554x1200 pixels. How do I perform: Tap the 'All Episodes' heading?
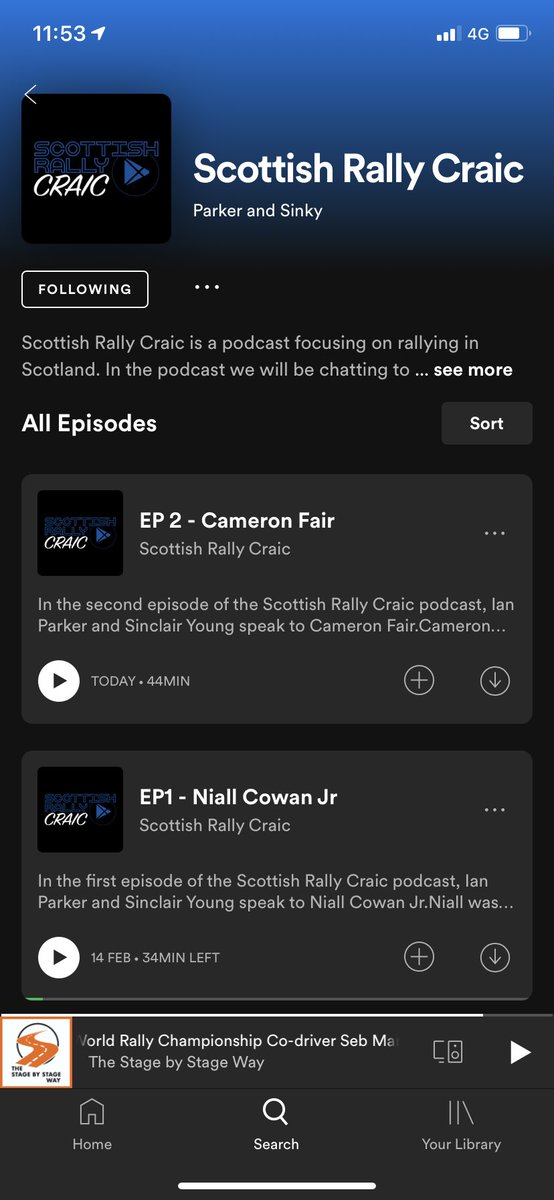(x=89, y=423)
